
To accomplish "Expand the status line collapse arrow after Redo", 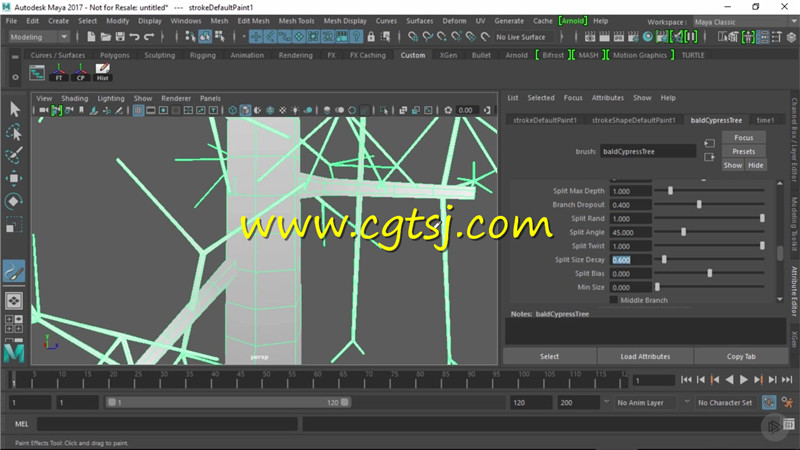I will 162,37.
